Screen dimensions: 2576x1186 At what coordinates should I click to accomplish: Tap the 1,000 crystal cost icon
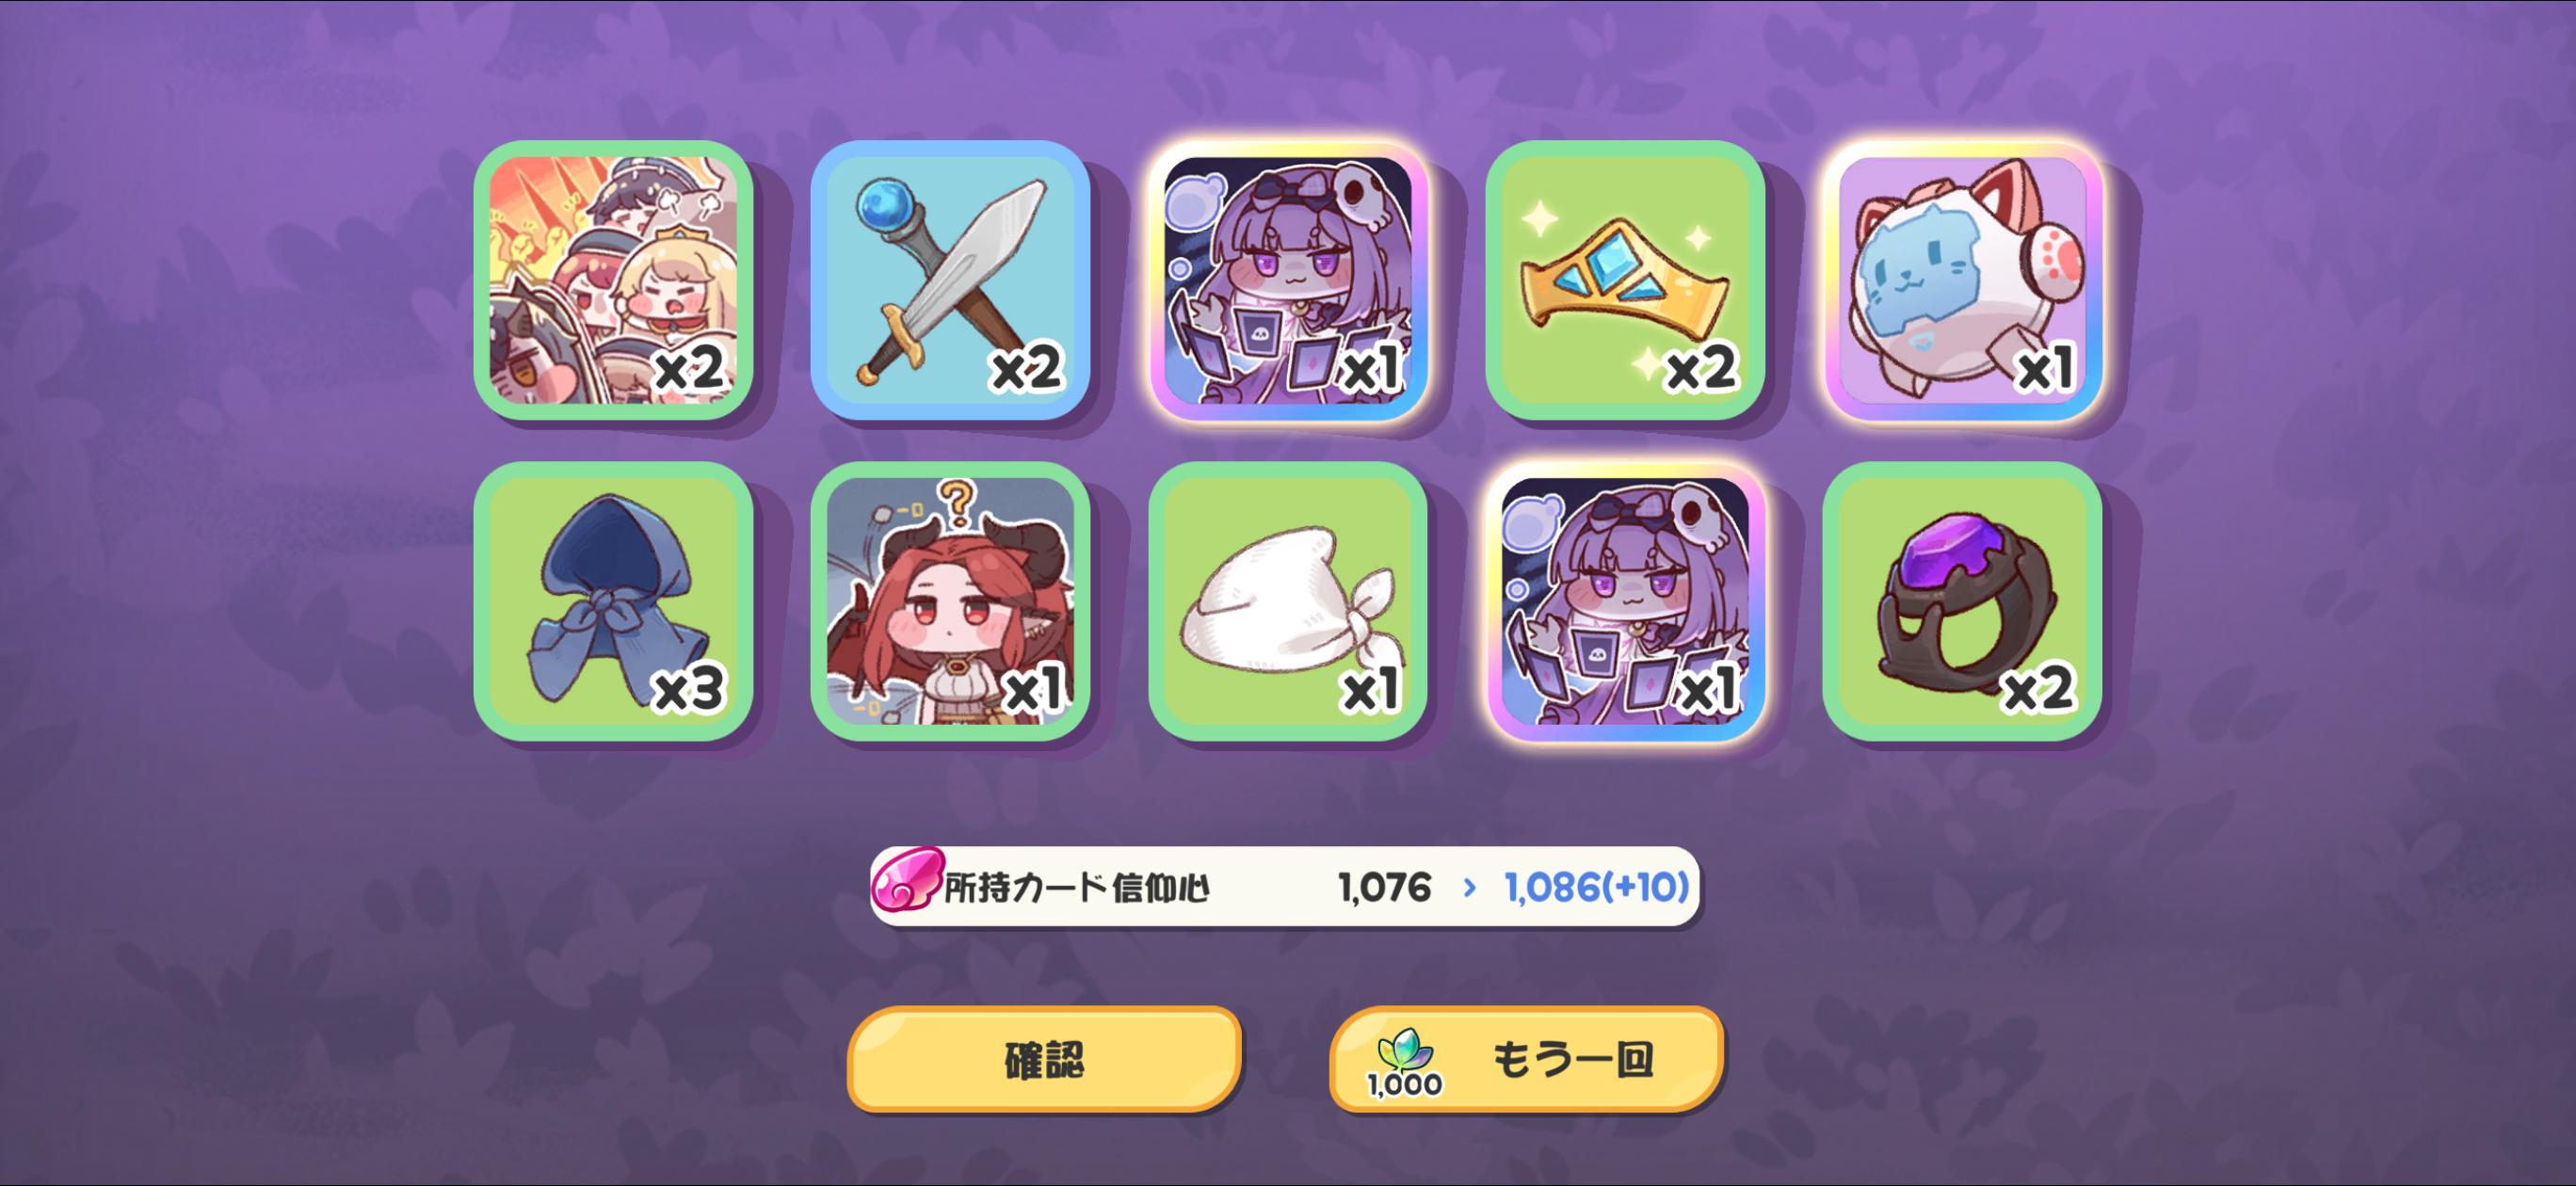pos(1405,1063)
